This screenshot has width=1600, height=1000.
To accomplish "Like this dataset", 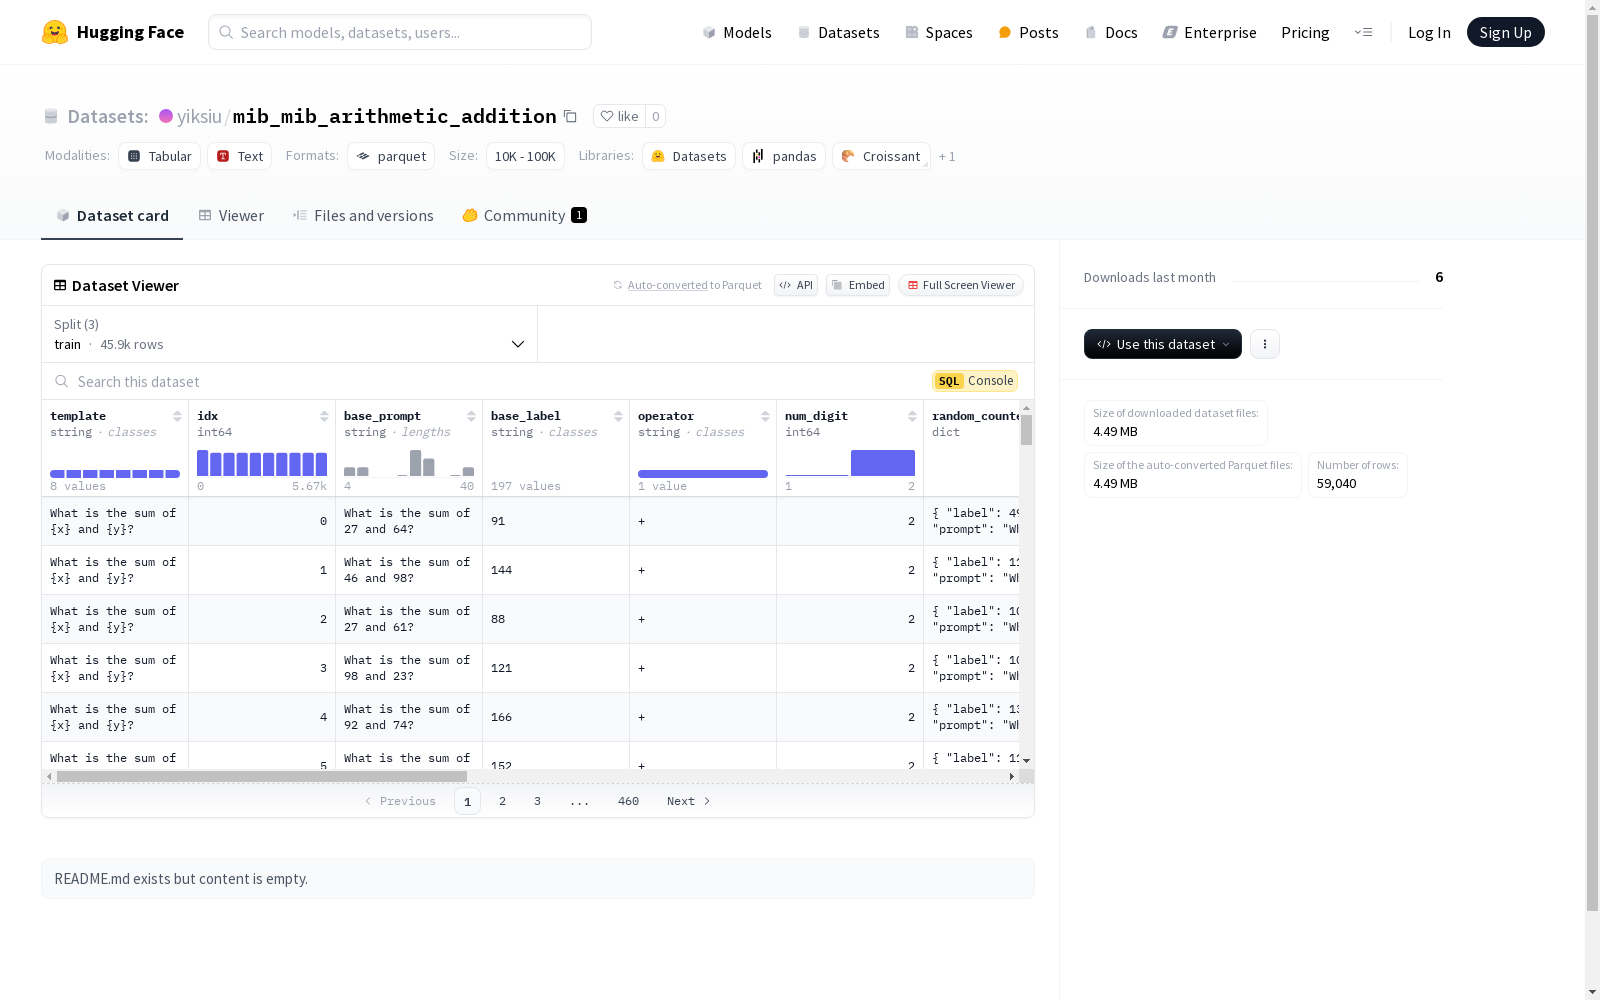I will 619,116.
